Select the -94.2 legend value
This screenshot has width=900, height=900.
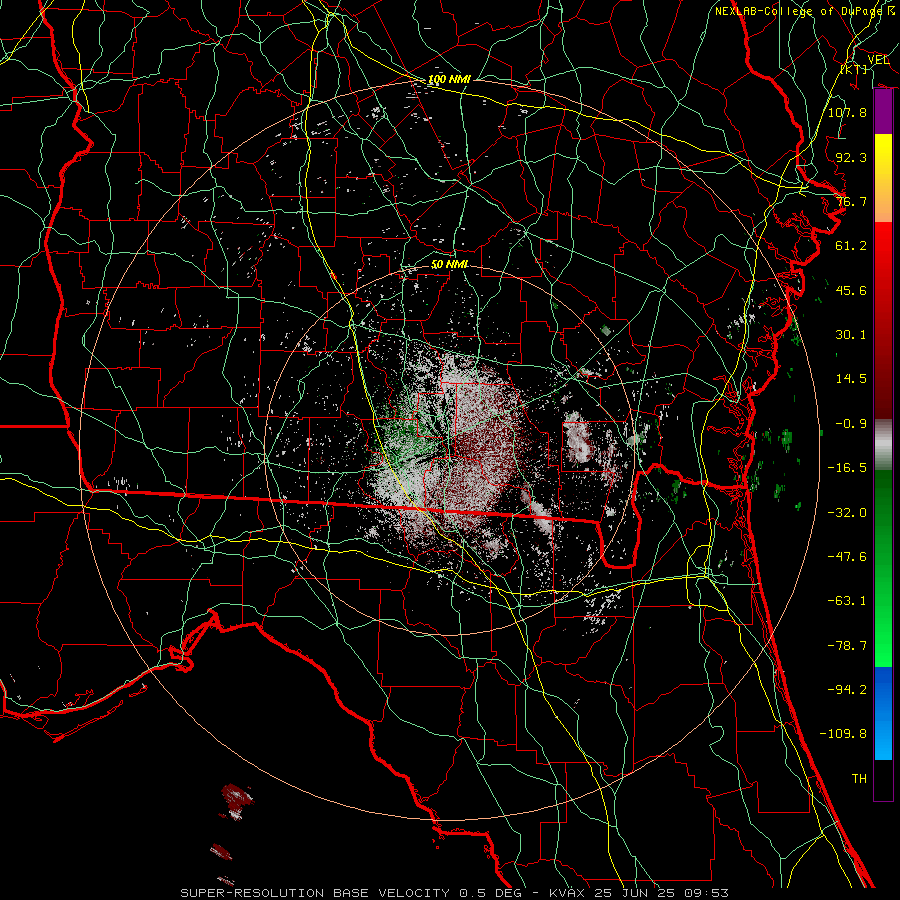pyautogui.click(x=847, y=690)
